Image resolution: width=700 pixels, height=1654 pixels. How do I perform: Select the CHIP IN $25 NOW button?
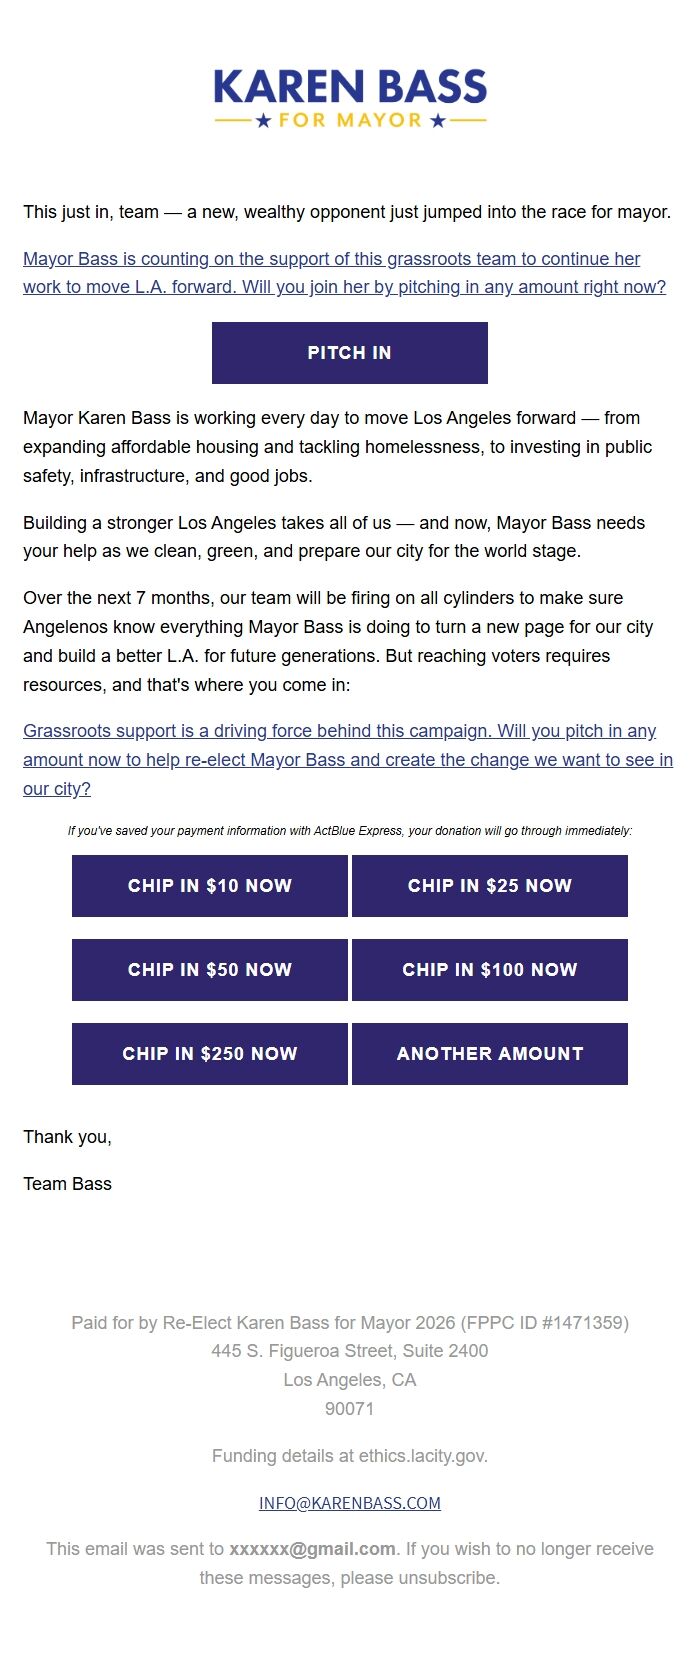pyautogui.click(x=490, y=886)
